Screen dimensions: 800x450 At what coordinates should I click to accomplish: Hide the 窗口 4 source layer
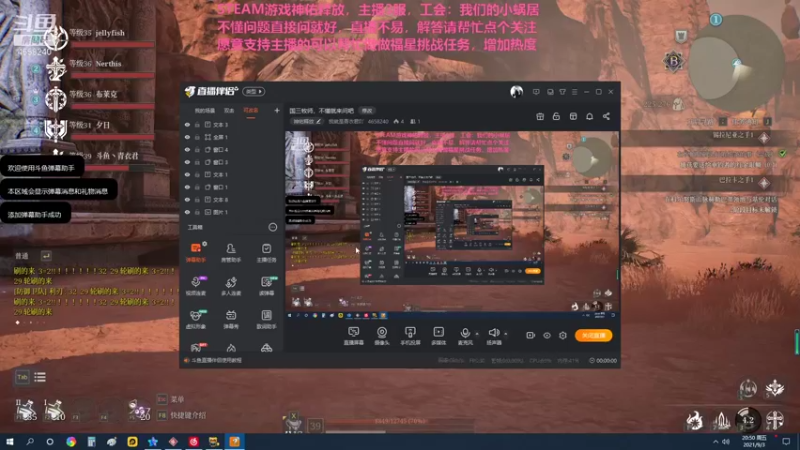187,149
